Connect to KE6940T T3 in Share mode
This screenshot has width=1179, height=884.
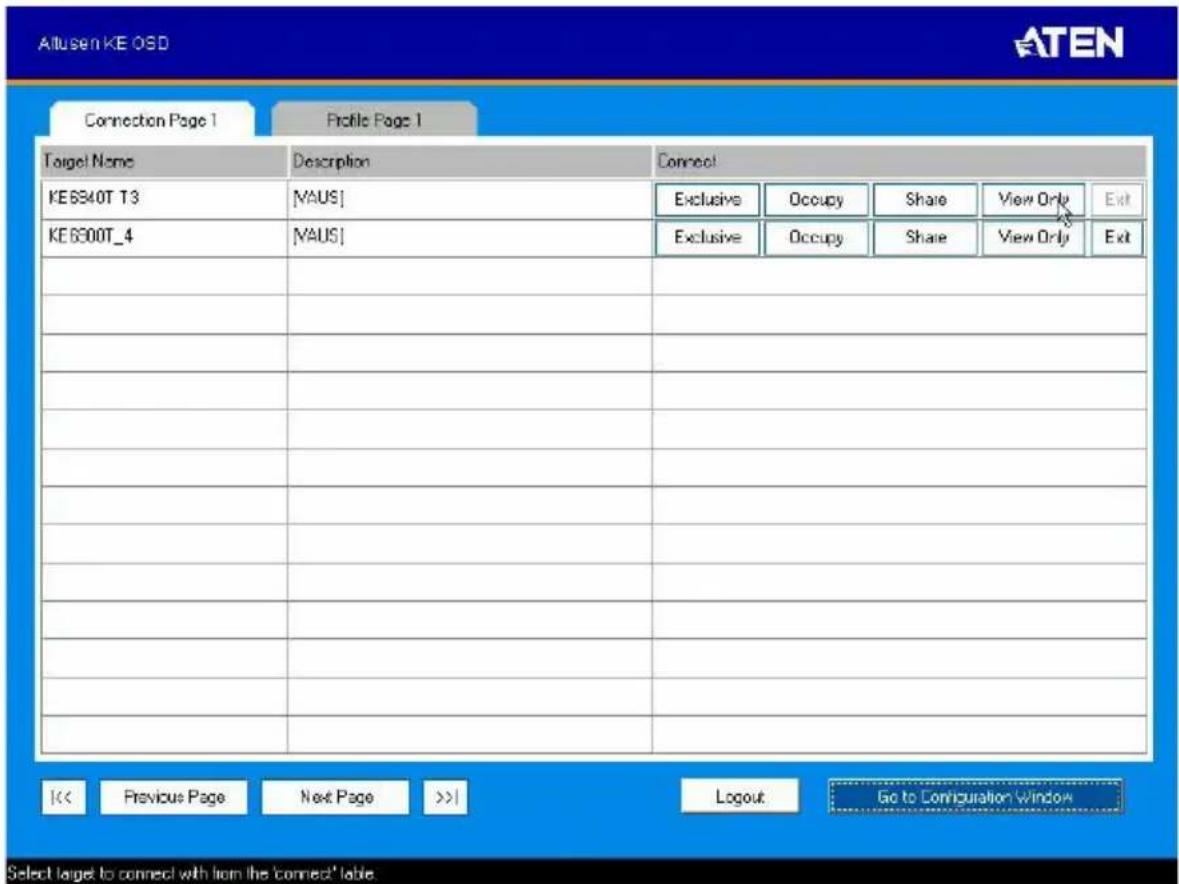pos(925,200)
